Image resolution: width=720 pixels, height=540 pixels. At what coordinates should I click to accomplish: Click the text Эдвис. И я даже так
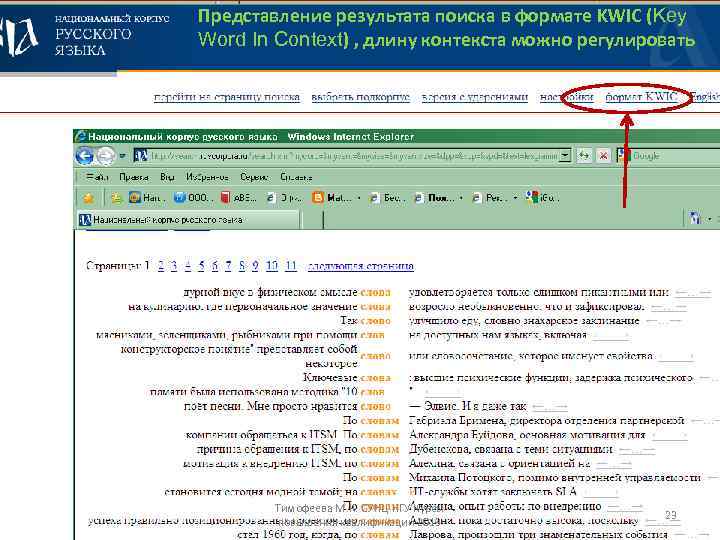pos(475,406)
